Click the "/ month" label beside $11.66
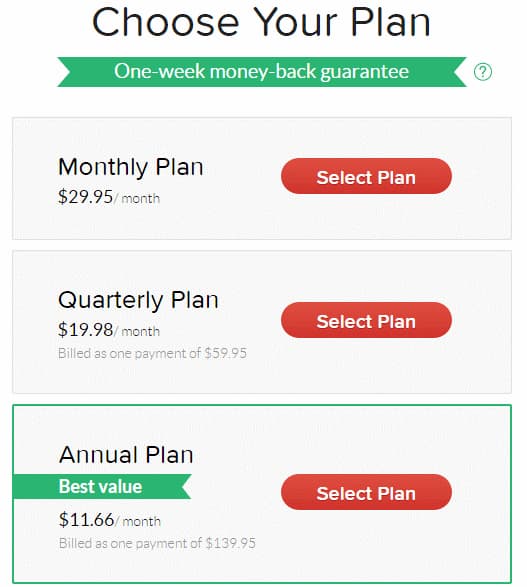The height and width of the screenshot is (587, 527). click(x=138, y=521)
